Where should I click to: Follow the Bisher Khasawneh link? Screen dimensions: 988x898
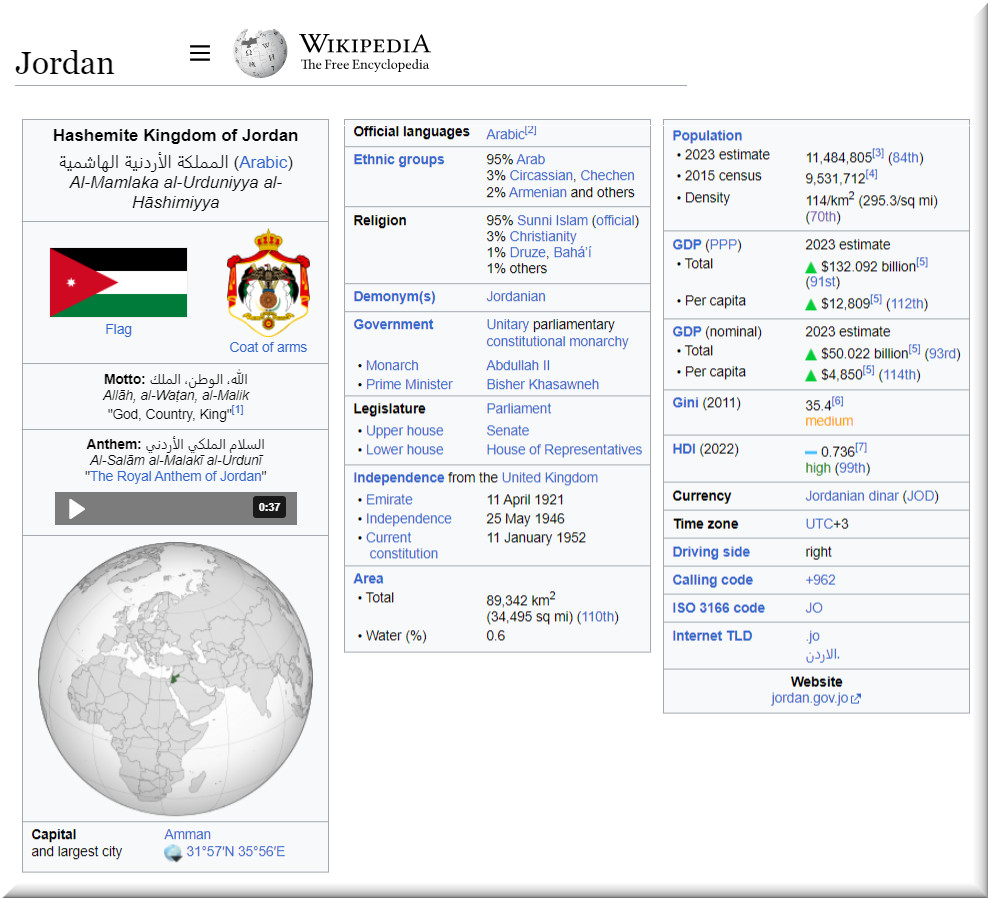point(542,384)
